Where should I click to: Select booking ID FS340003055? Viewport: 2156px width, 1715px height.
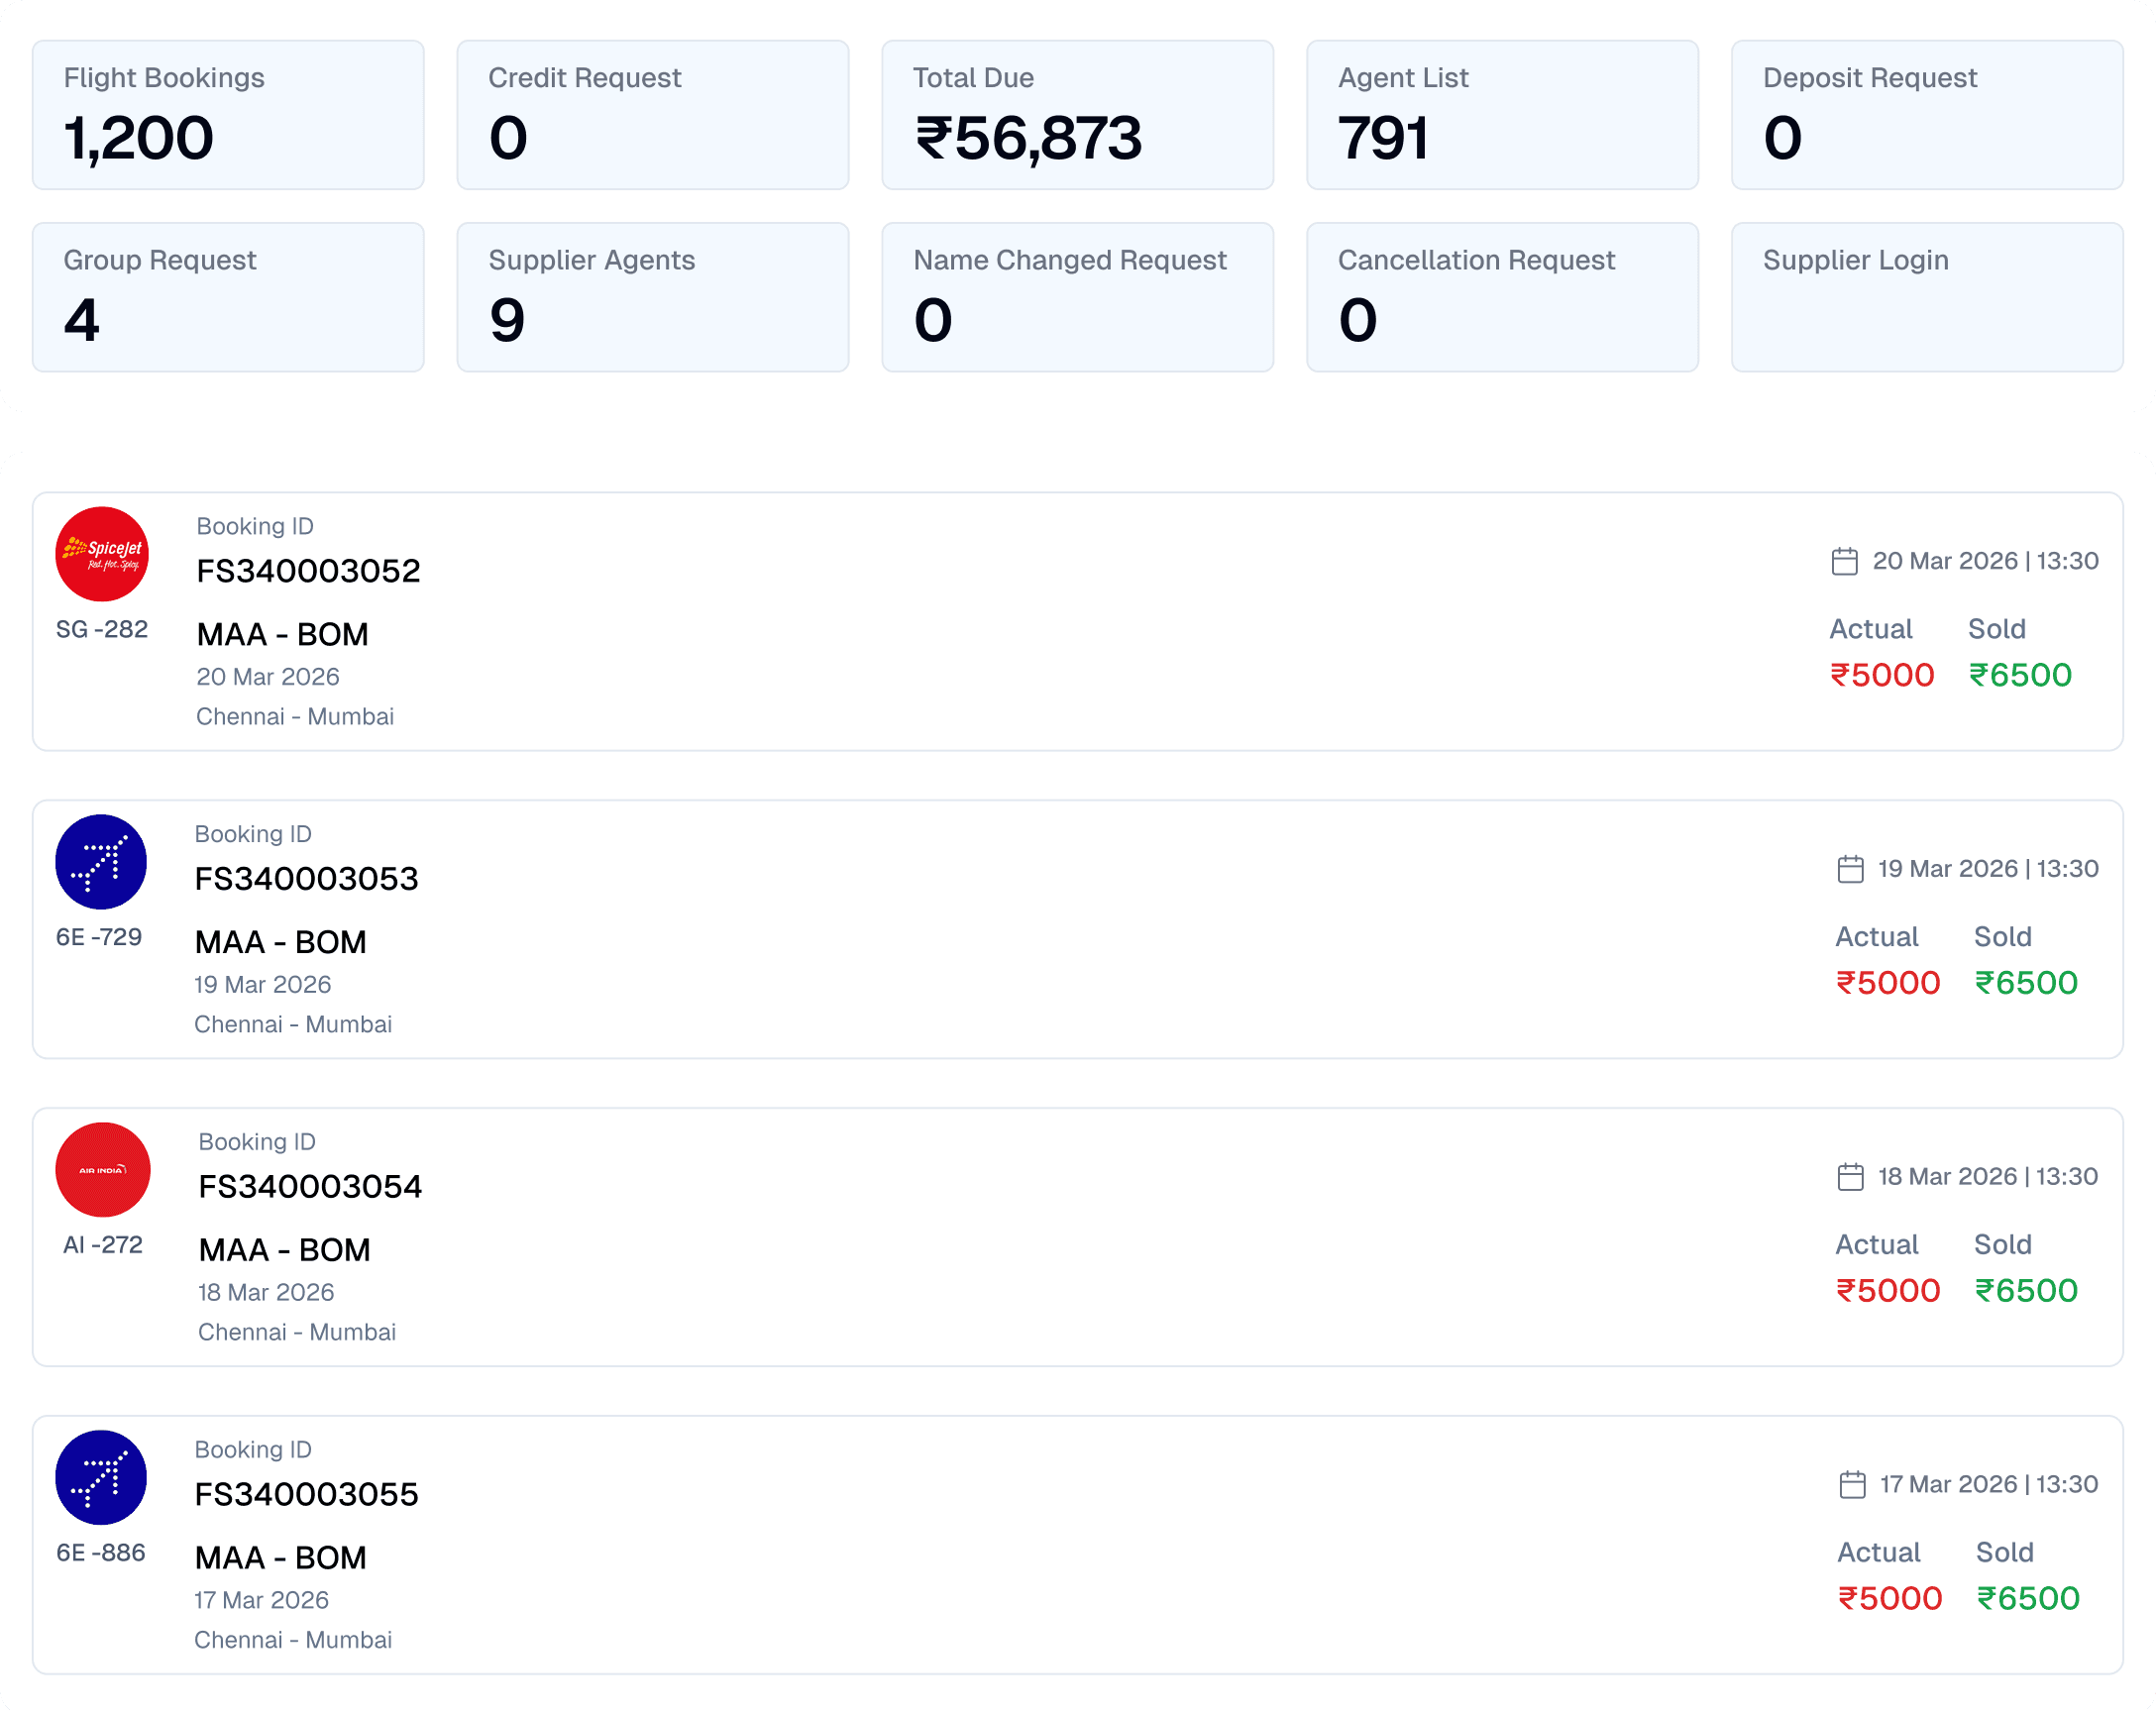click(x=306, y=1495)
